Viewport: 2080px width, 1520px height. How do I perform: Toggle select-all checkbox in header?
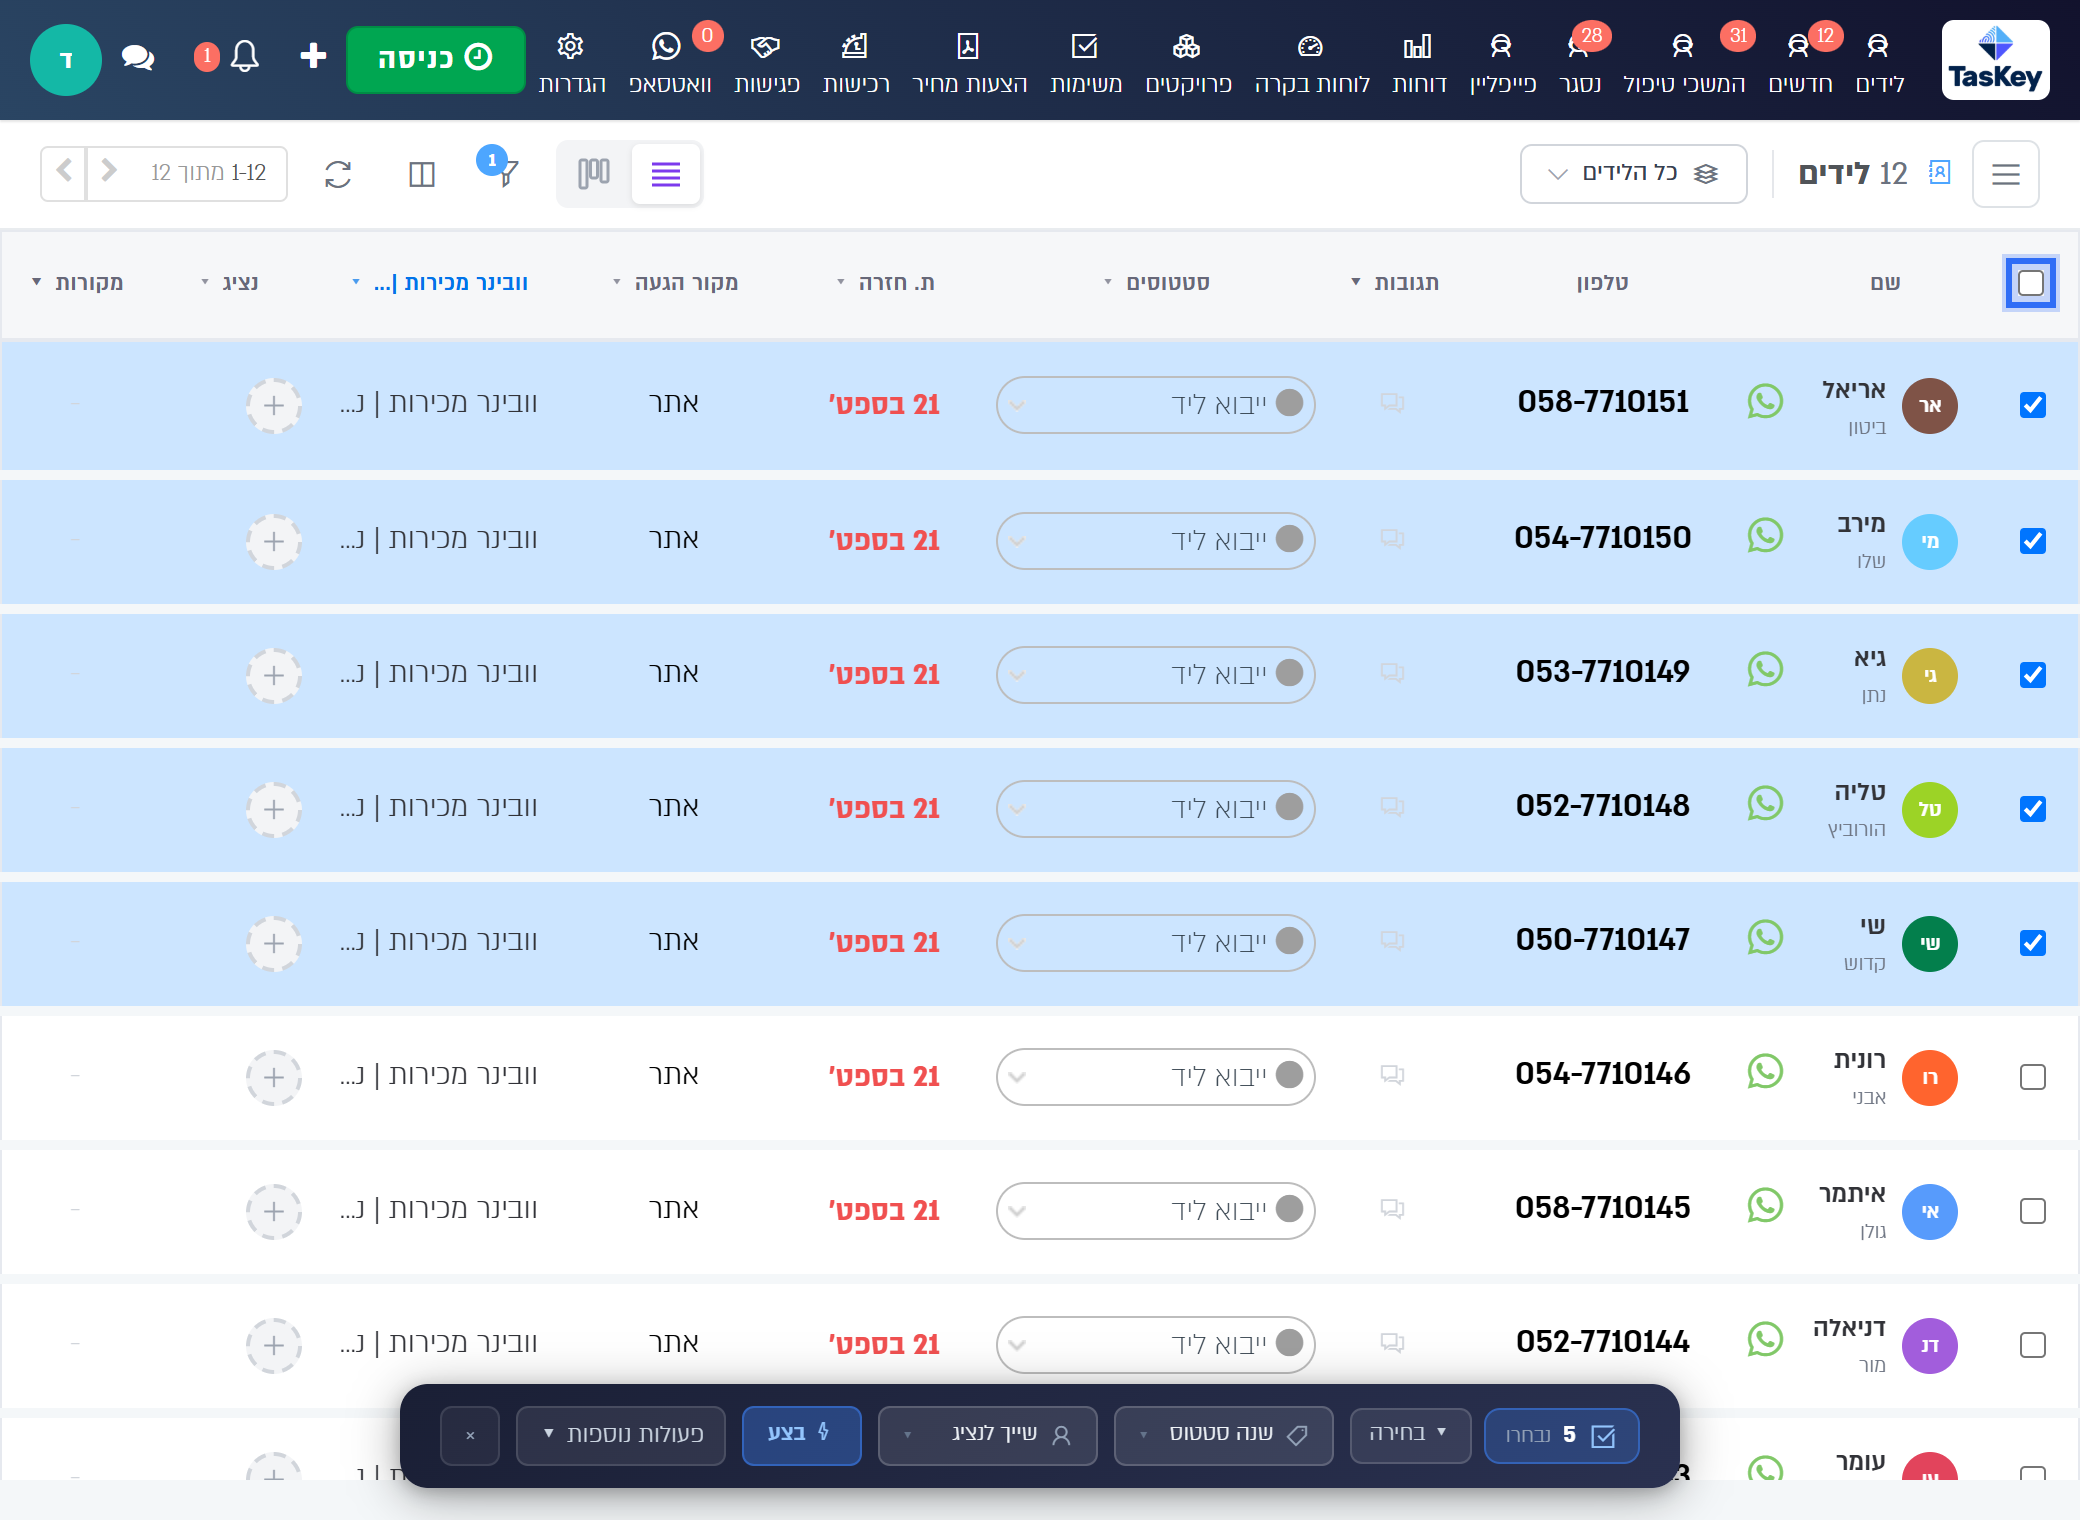click(x=2031, y=283)
